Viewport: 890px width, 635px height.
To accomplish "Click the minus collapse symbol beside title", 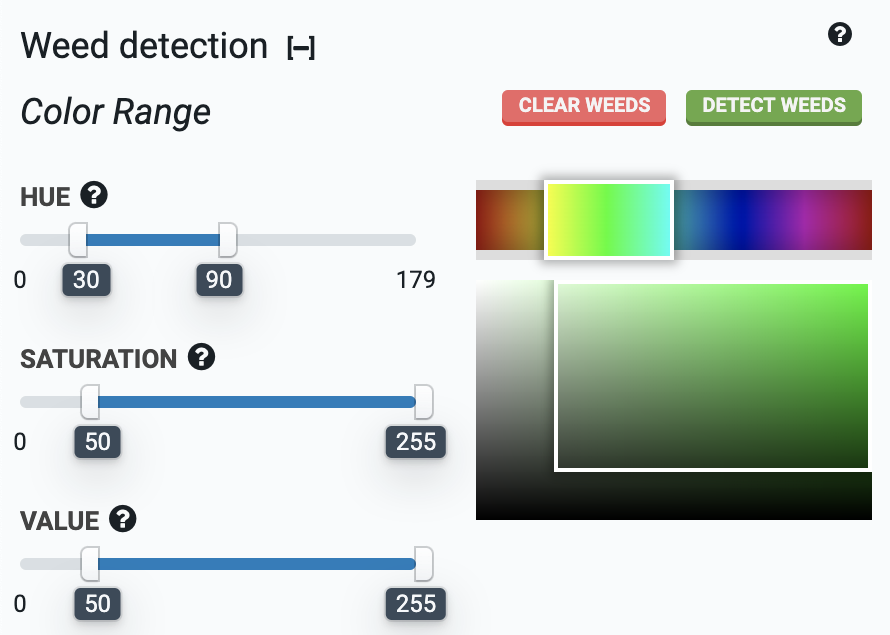I will [x=303, y=46].
